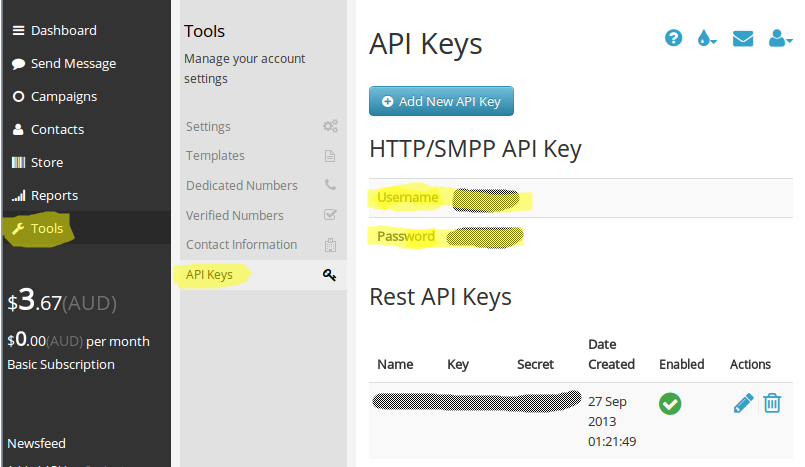Click the help question mark icon

click(674, 38)
